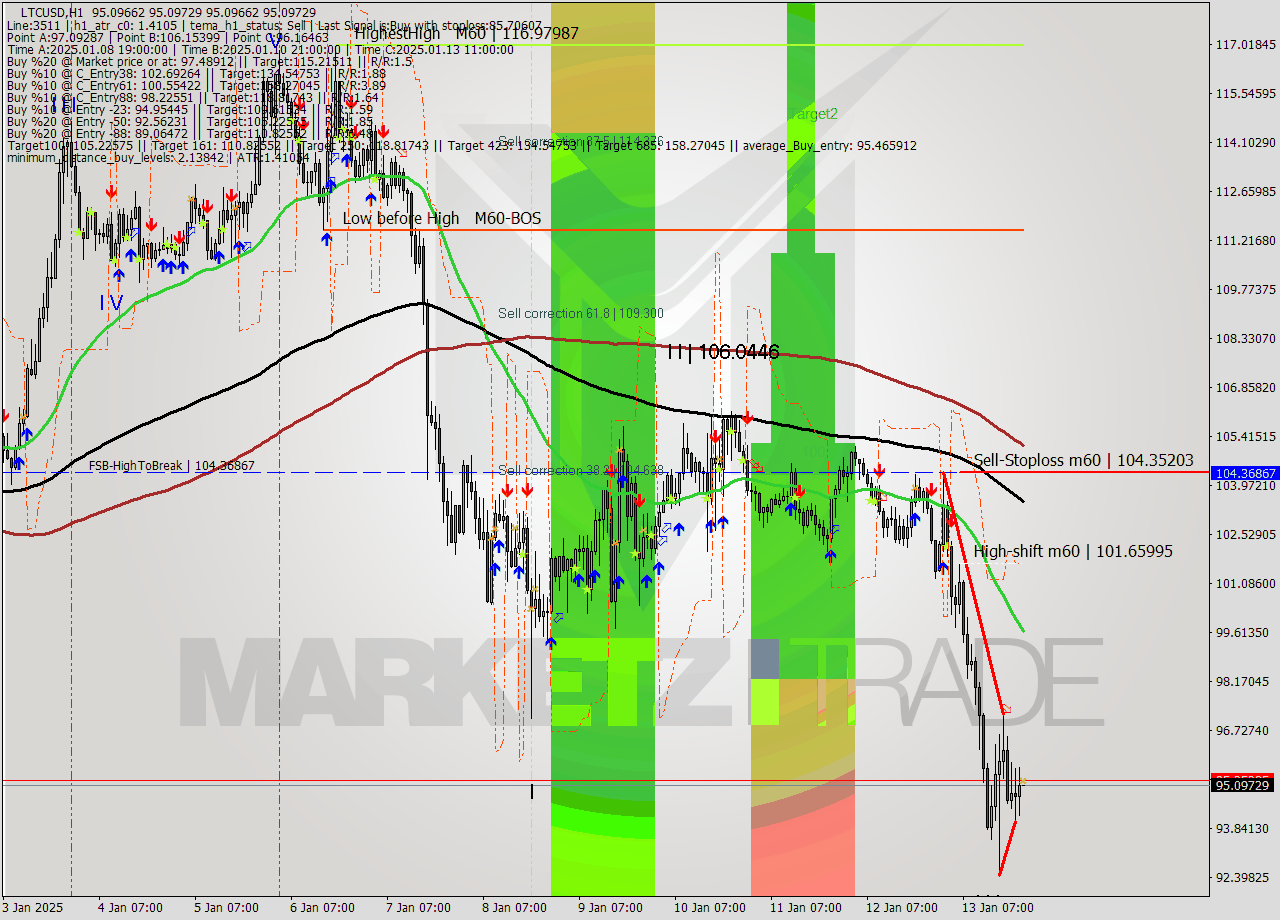
Task: Click the 'I V' wave label
Action: click(111, 302)
